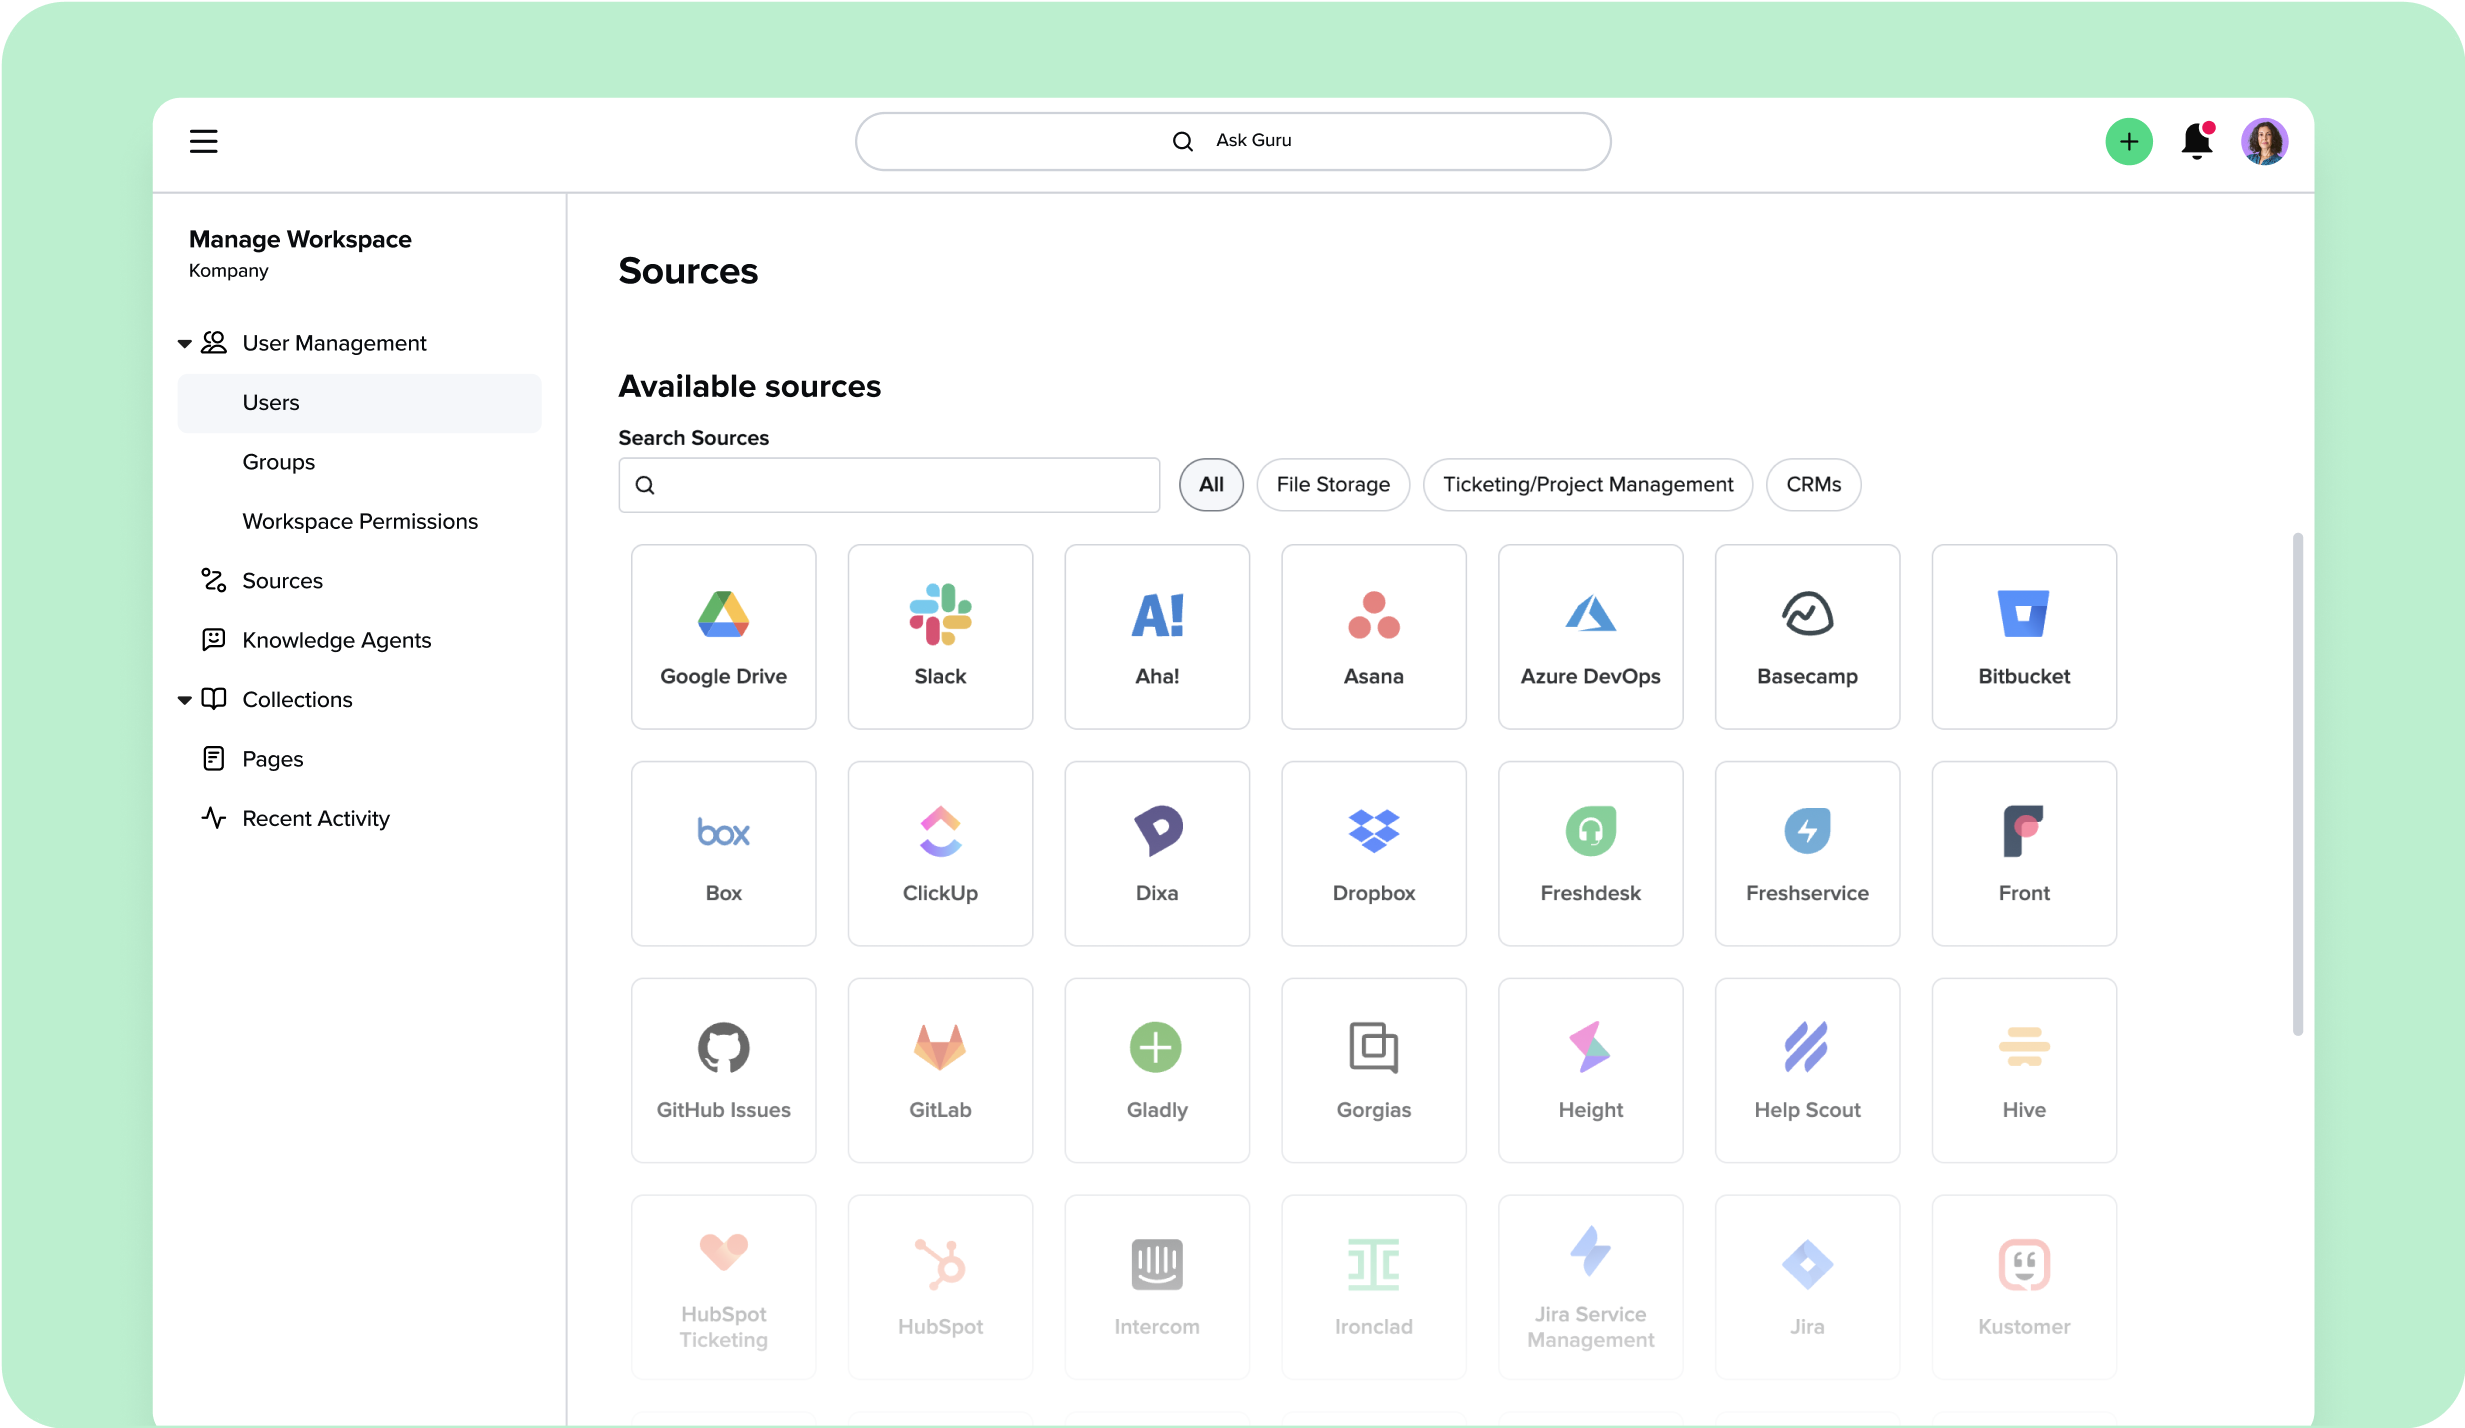
Task: Open the user profile avatar
Action: click(2264, 141)
